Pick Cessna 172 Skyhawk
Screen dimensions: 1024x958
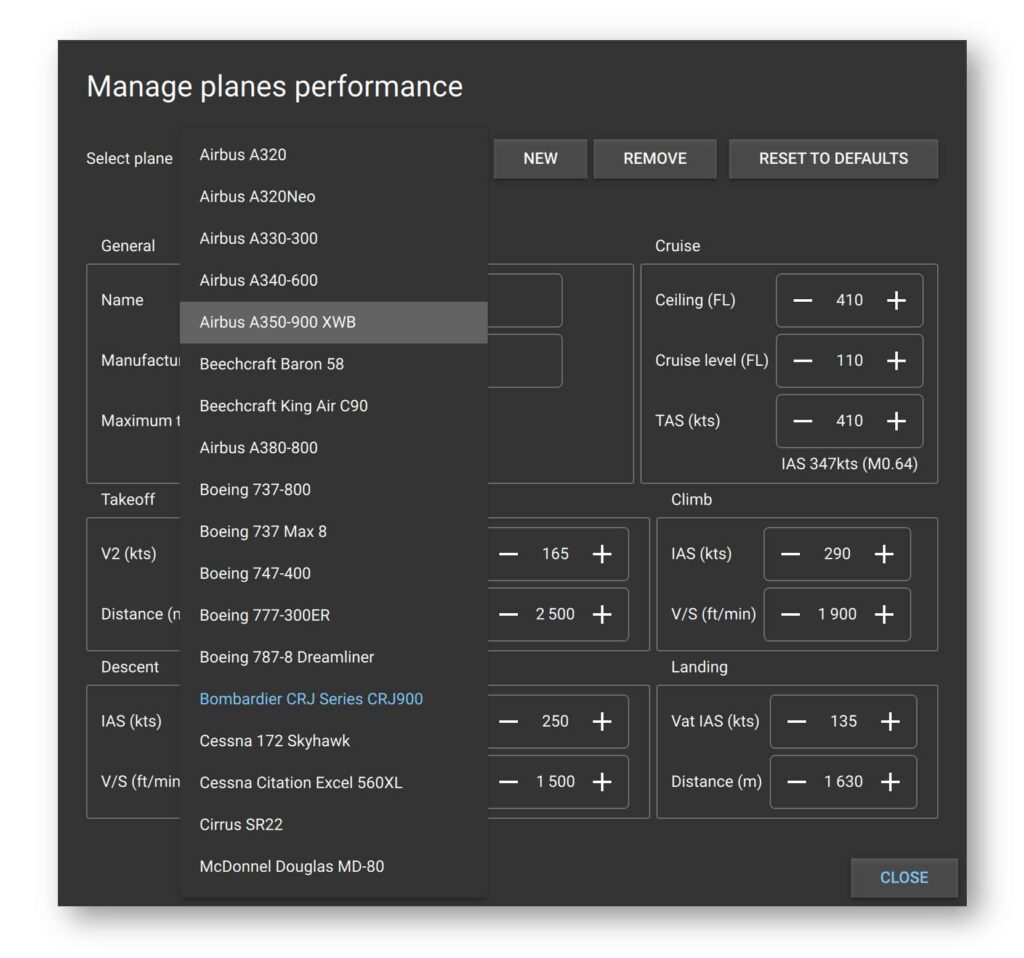pos(334,741)
